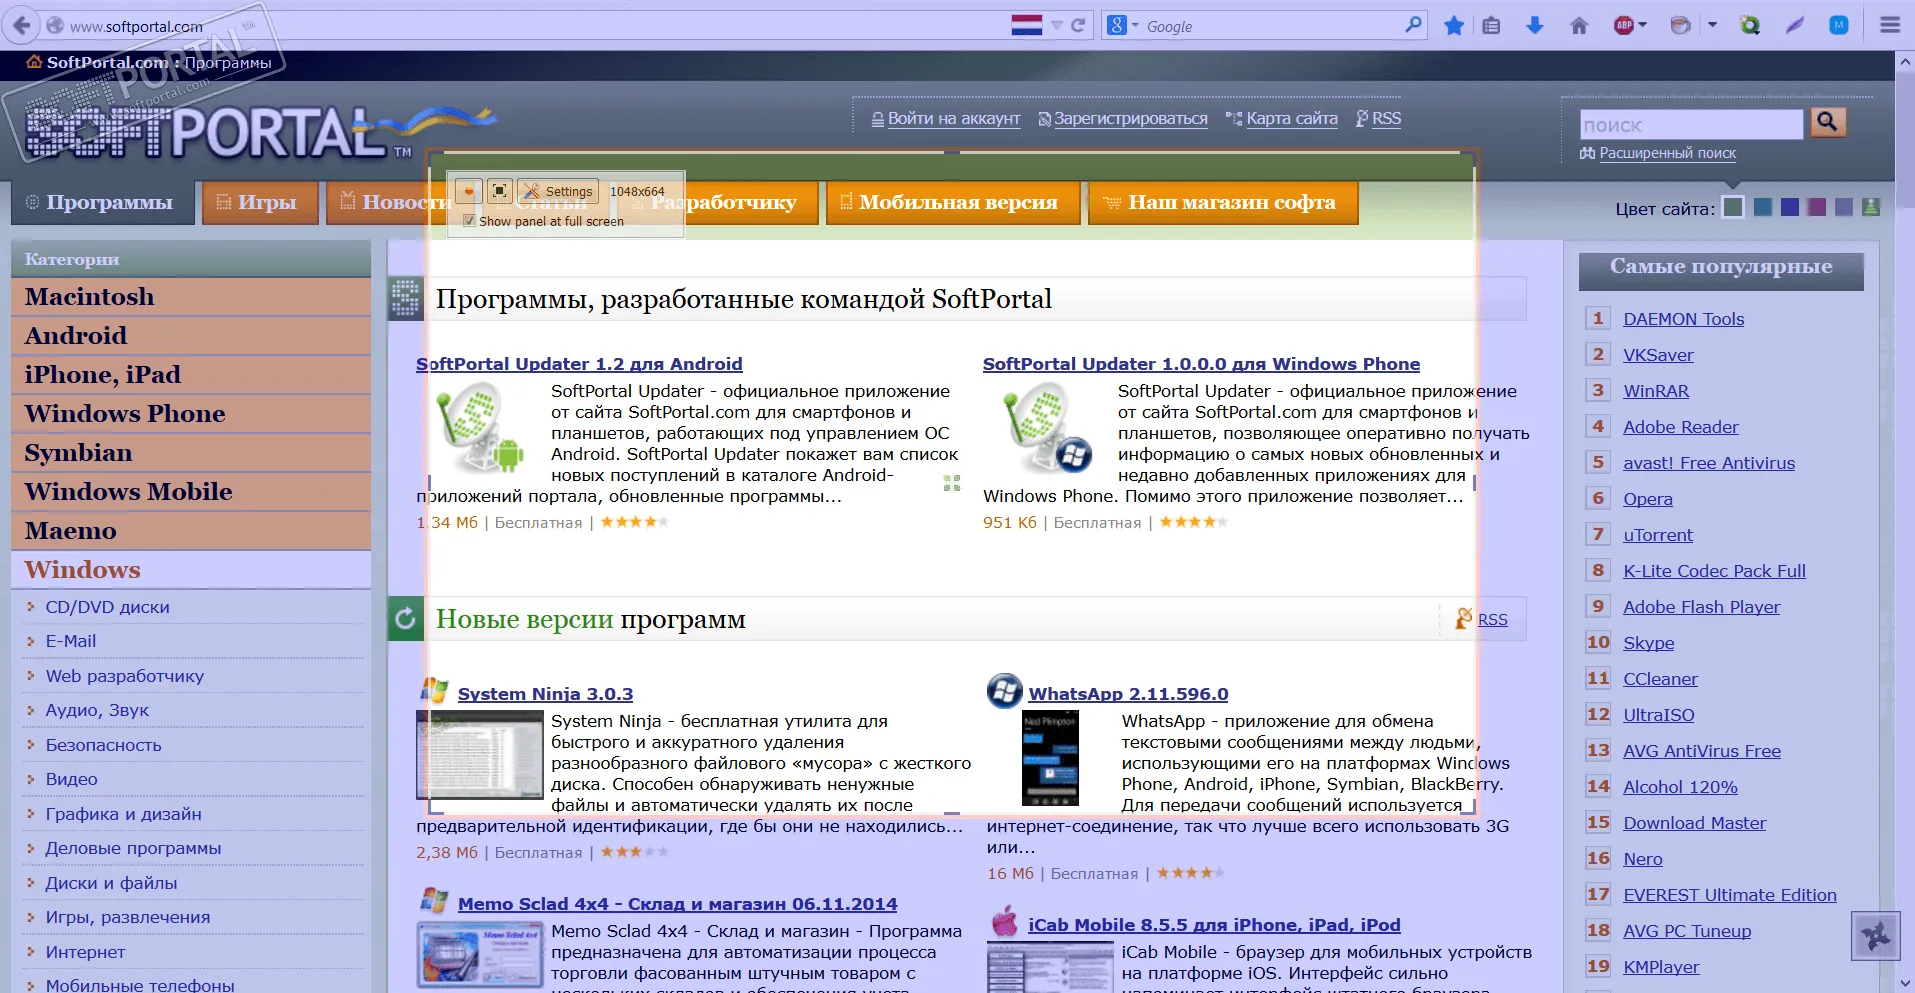Expand CD/DVD диски subcategory
This screenshot has width=1915, height=993.
click(107, 607)
